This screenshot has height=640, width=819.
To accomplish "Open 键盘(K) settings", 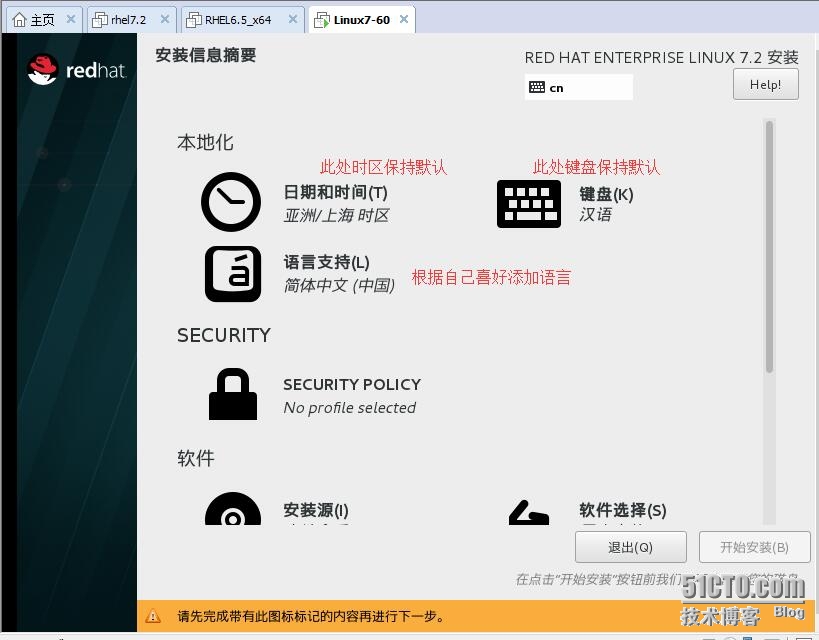I will coord(606,194).
